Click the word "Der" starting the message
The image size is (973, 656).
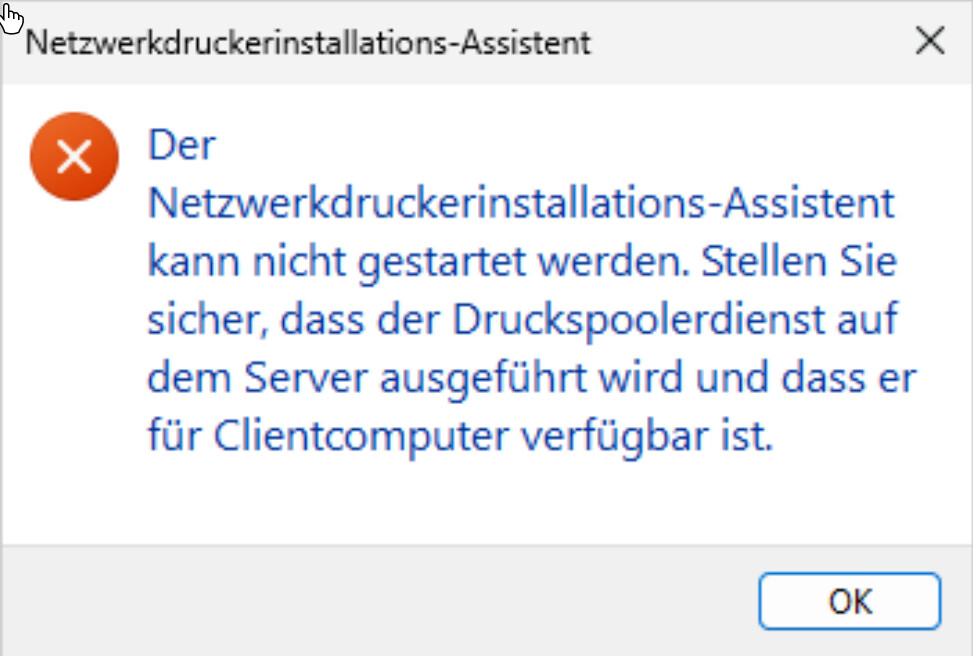tap(182, 146)
